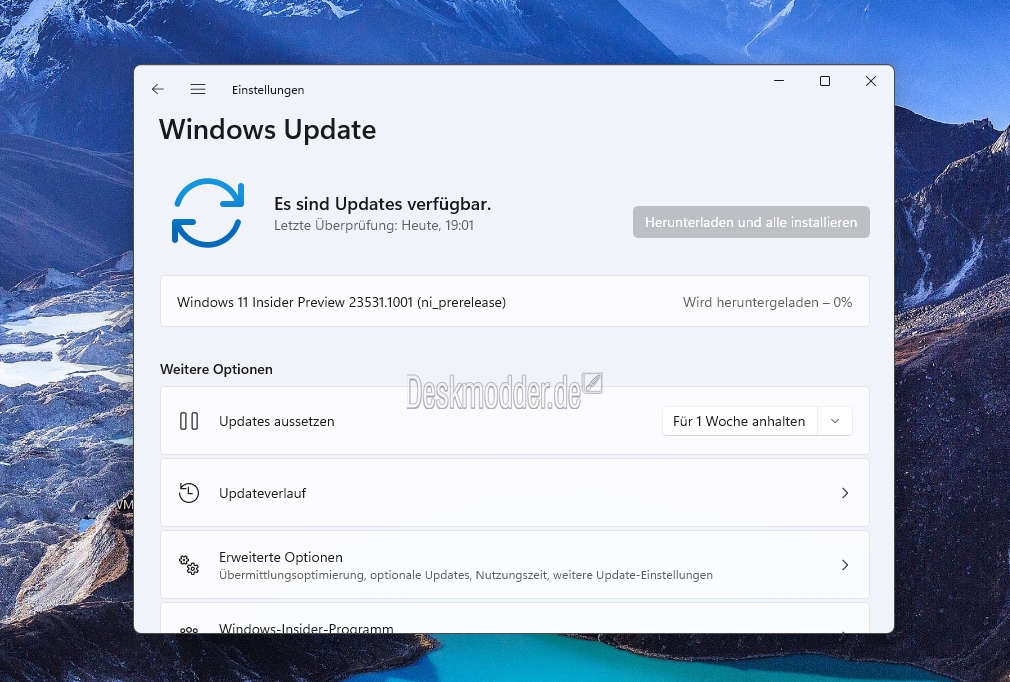Go back with the arrow icon
The height and width of the screenshot is (682, 1010).
(158, 90)
